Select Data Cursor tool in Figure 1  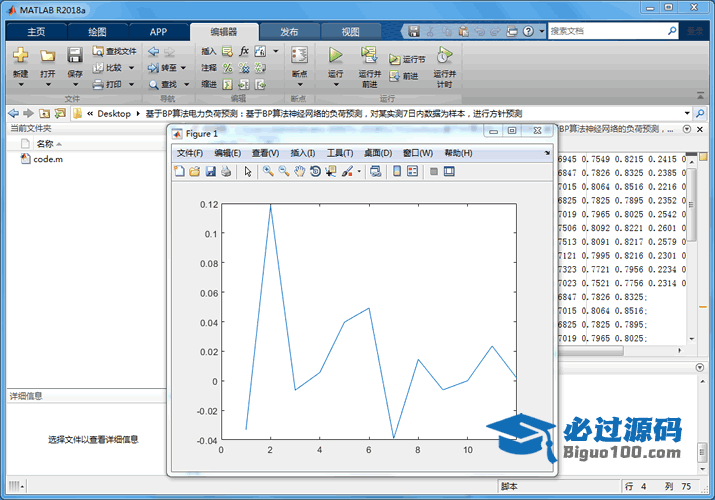click(x=331, y=171)
